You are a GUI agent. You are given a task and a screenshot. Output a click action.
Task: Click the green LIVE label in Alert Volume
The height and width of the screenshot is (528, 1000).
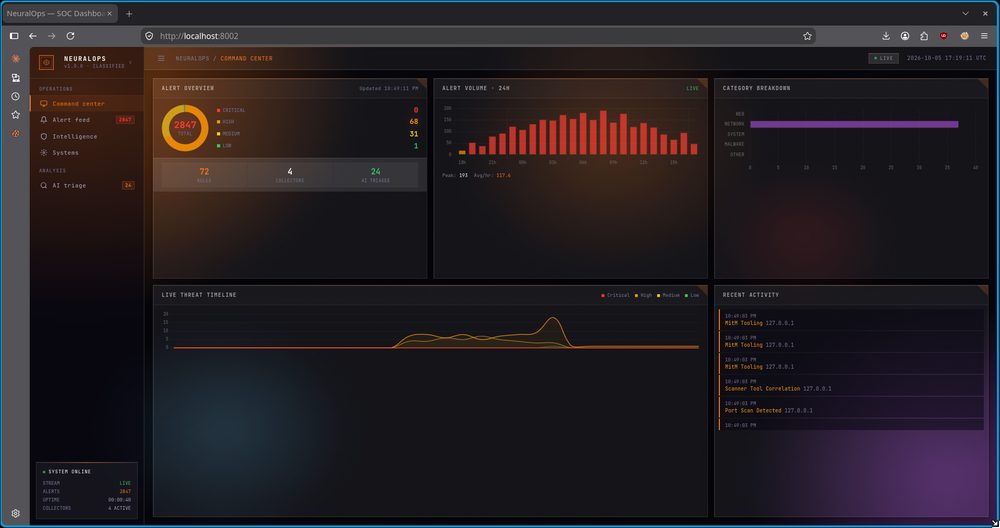click(x=693, y=89)
